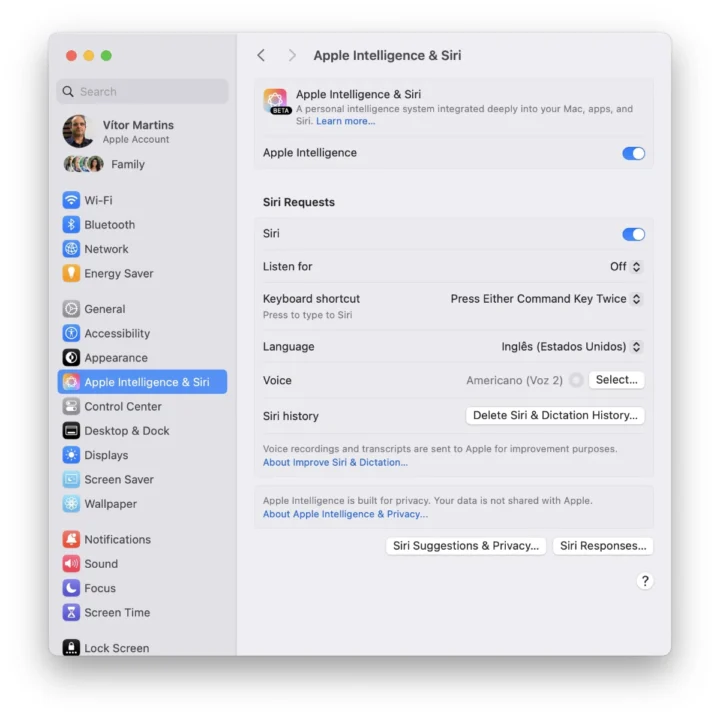Select General in the sidebar
The image size is (720, 720).
tap(142, 309)
